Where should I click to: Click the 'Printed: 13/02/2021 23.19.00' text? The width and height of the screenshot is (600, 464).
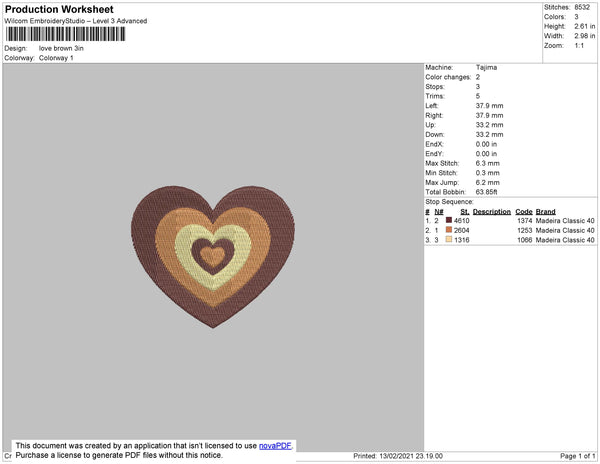(398, 456)
